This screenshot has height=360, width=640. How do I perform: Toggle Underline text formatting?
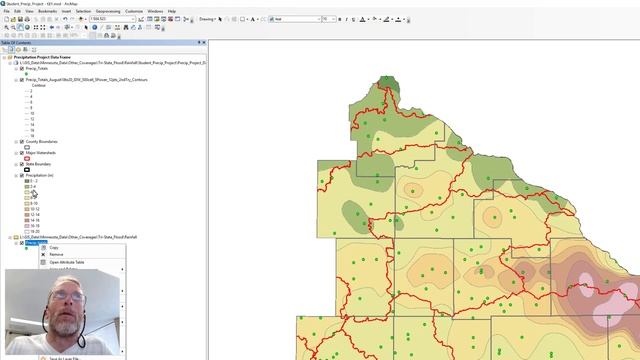pyautogui.click(x=353, y=19)
